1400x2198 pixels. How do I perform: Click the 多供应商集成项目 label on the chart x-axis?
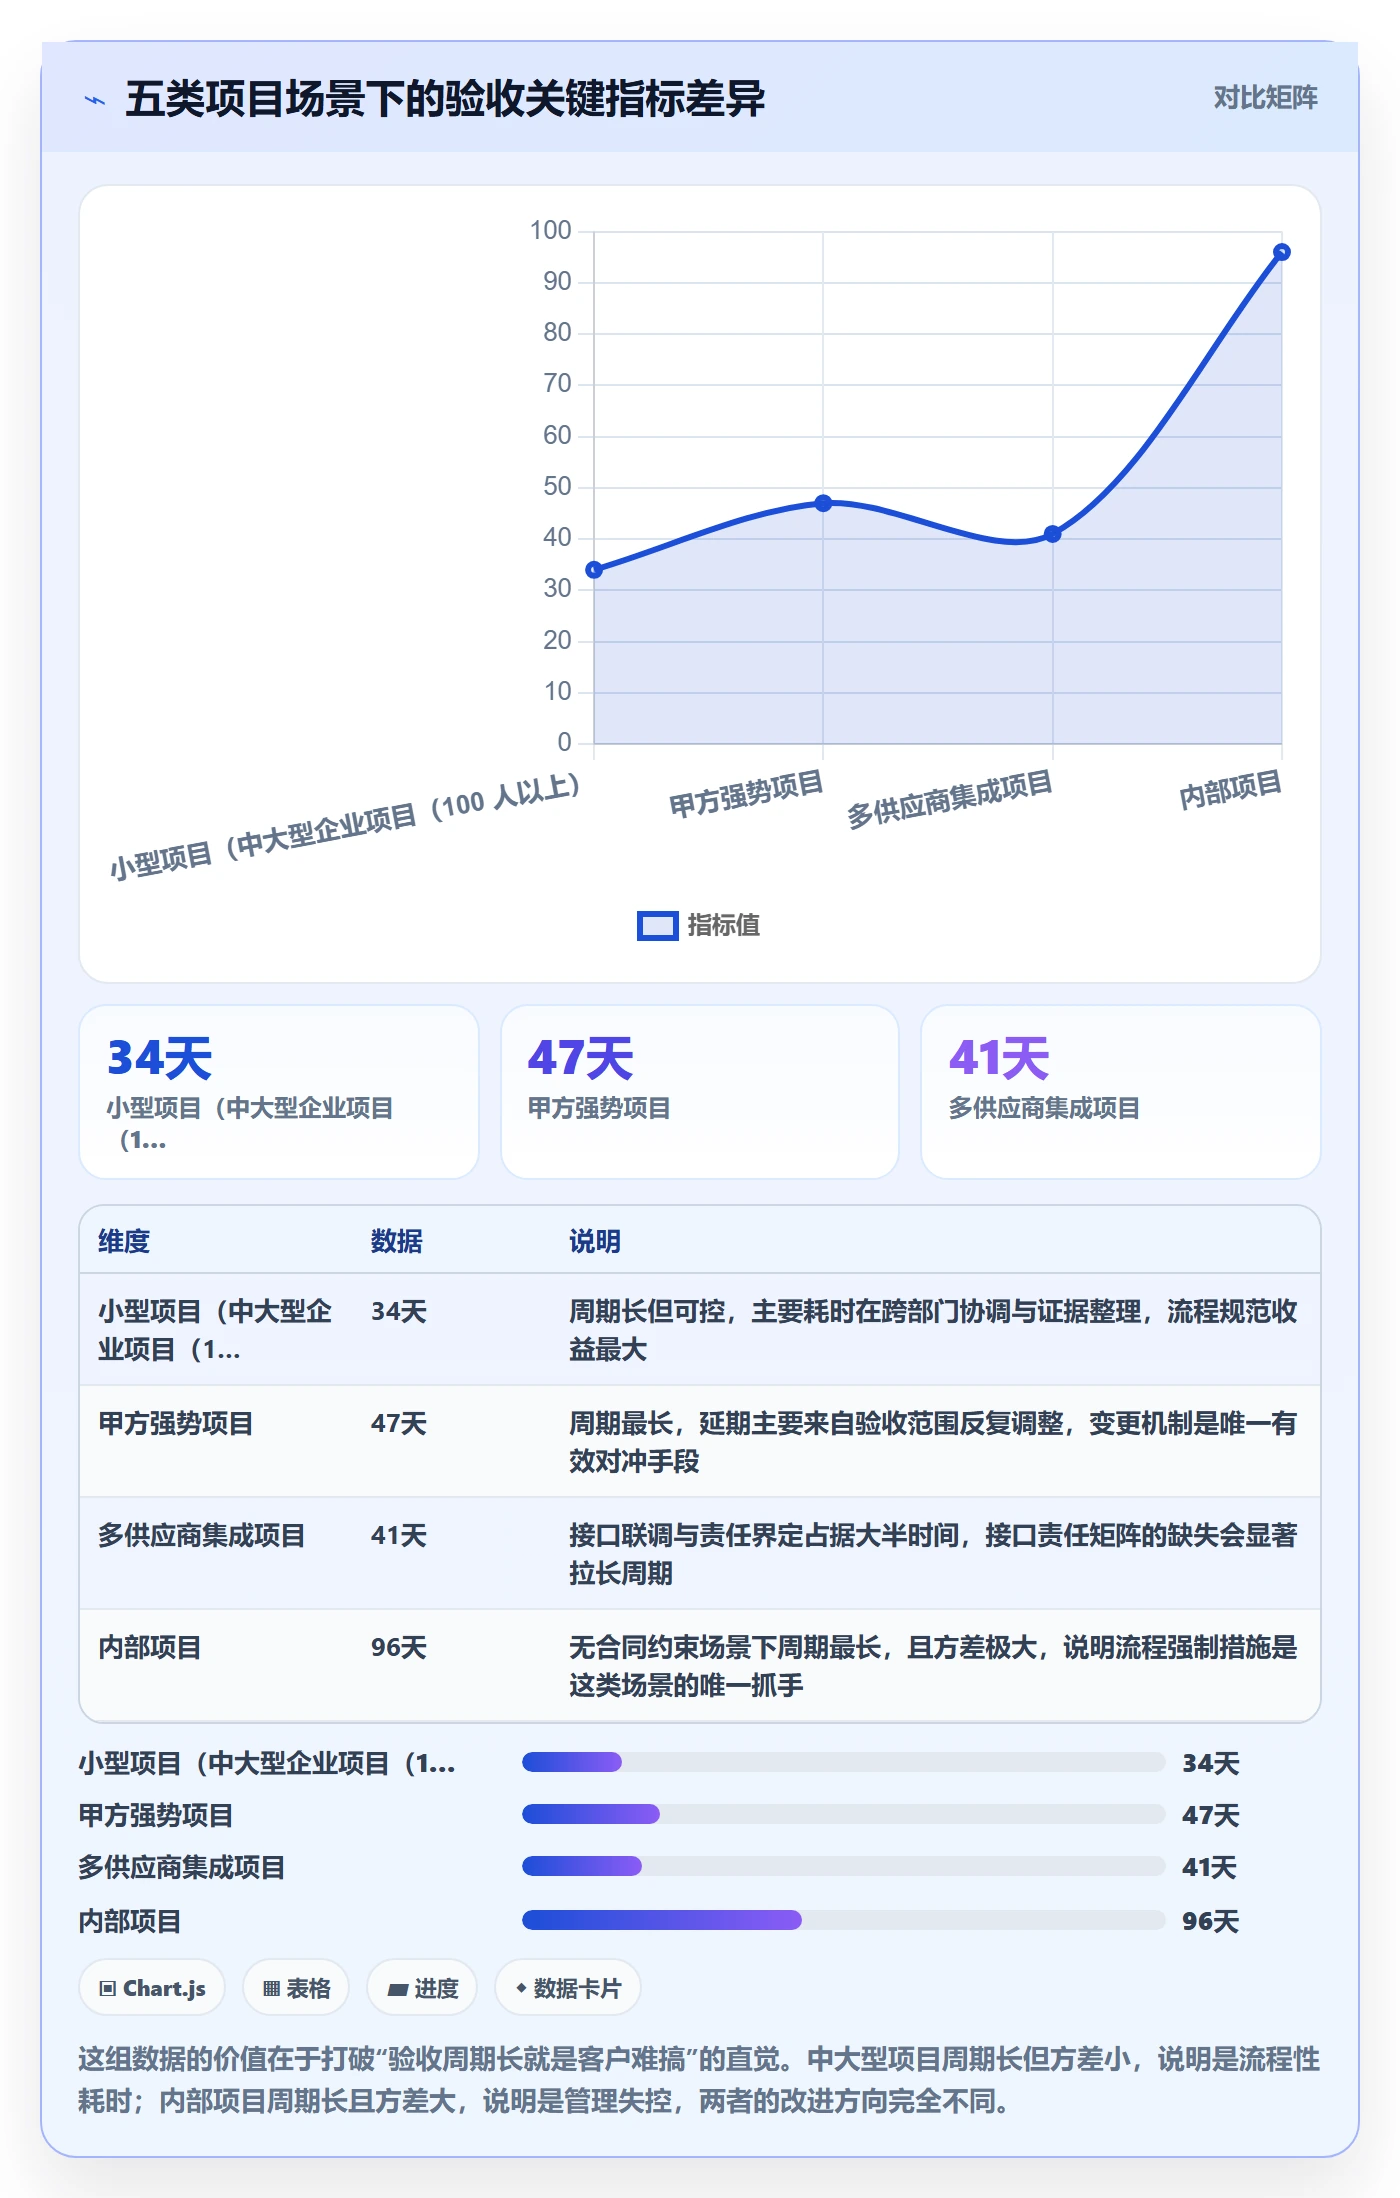(950, 799)
